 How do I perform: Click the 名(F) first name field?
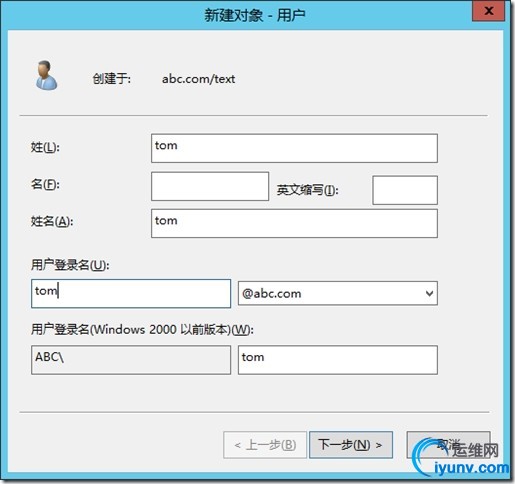coord(210,186)
